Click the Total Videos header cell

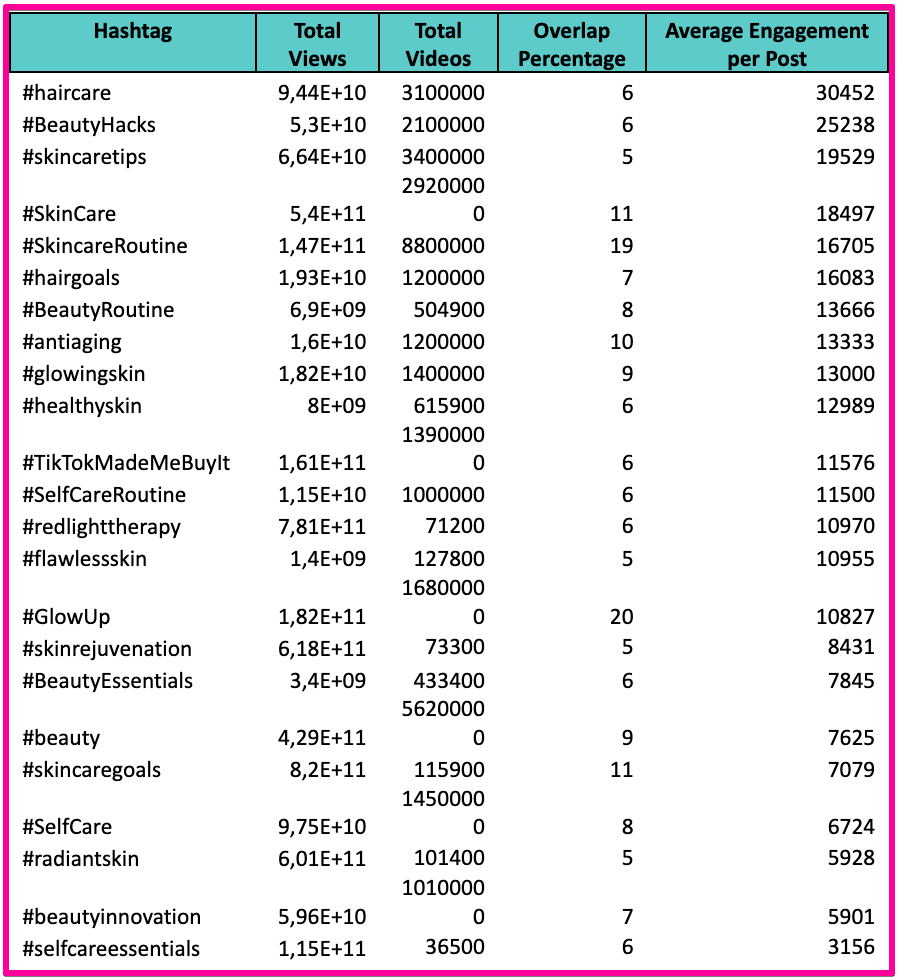[438, 45]
